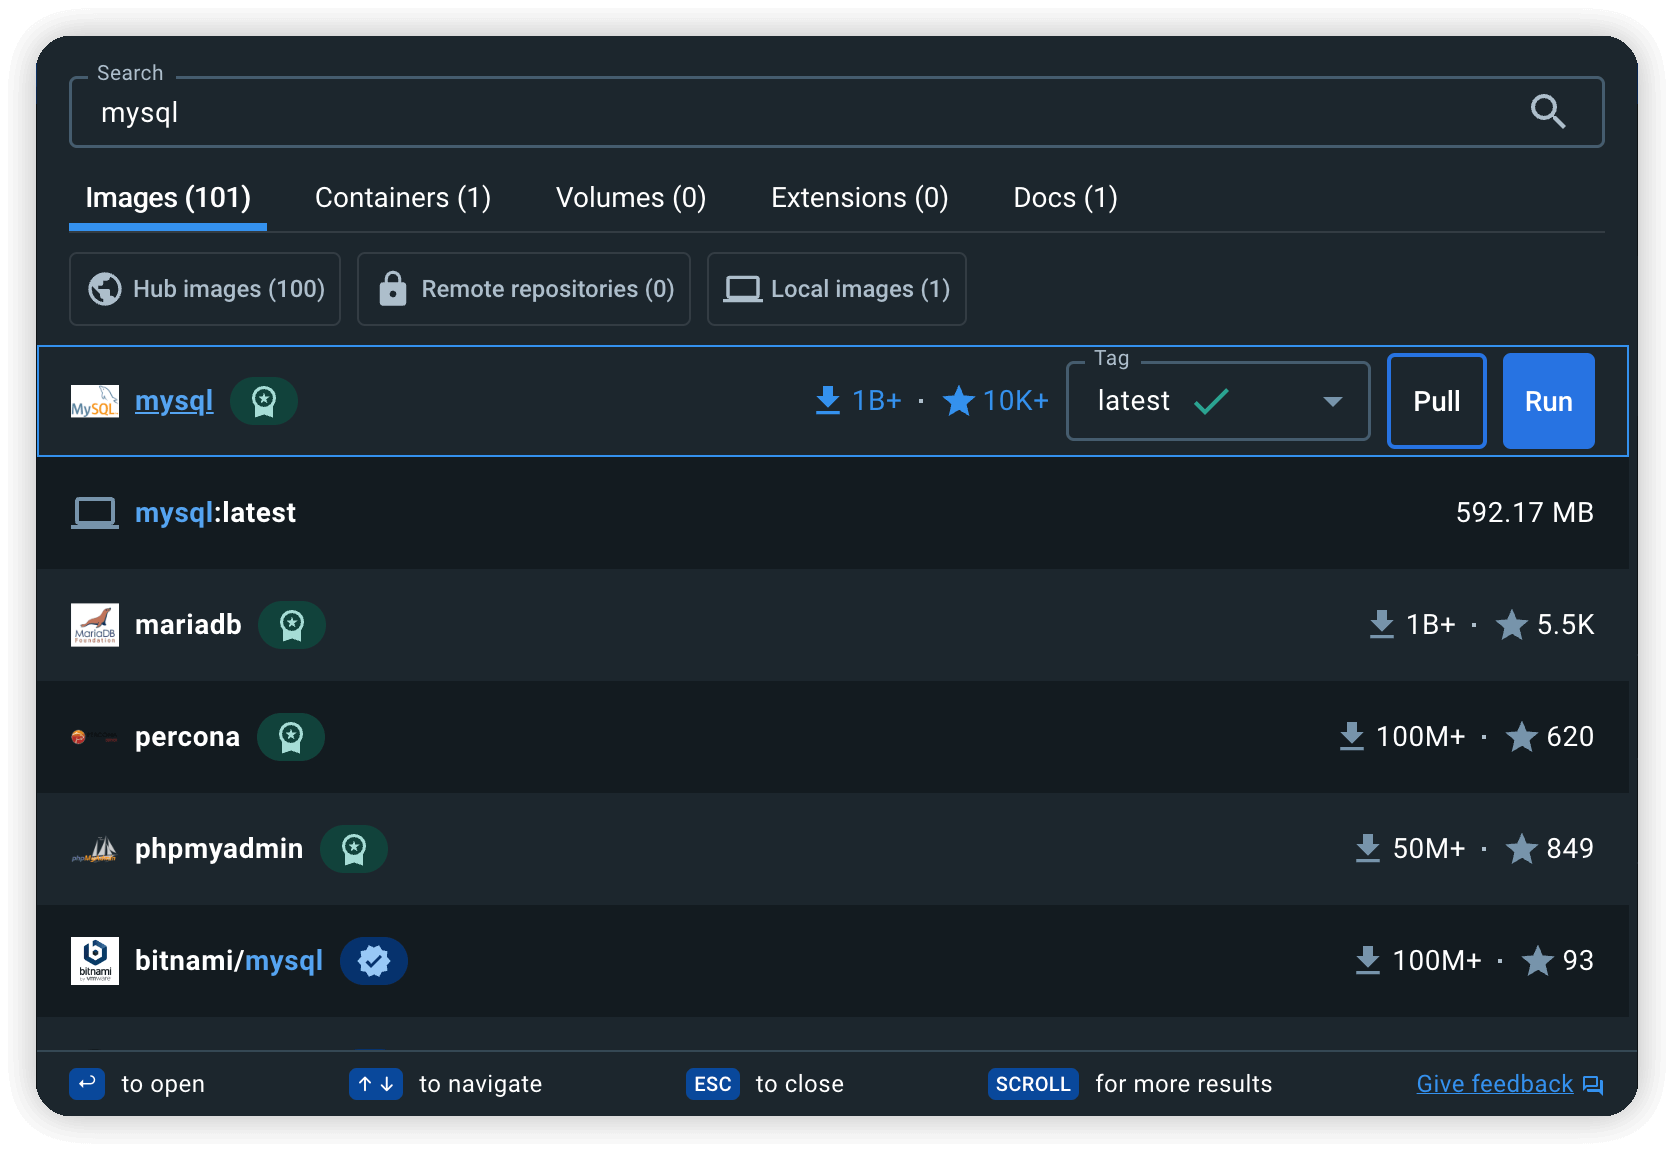This screenshot has height=1152, width=1674.
Task: Click the 592.17 MB size value
Action: tap(1525, 513)
